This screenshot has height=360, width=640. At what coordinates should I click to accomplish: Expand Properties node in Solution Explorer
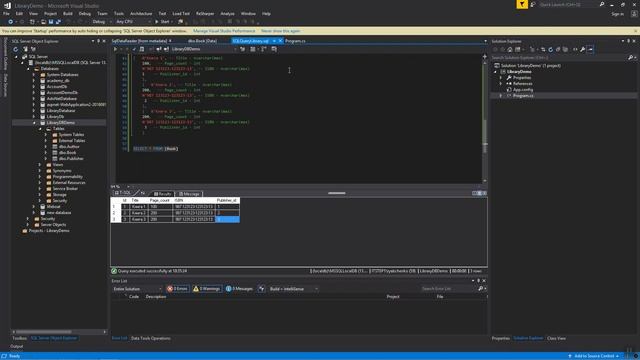click(x=501, y=78)
